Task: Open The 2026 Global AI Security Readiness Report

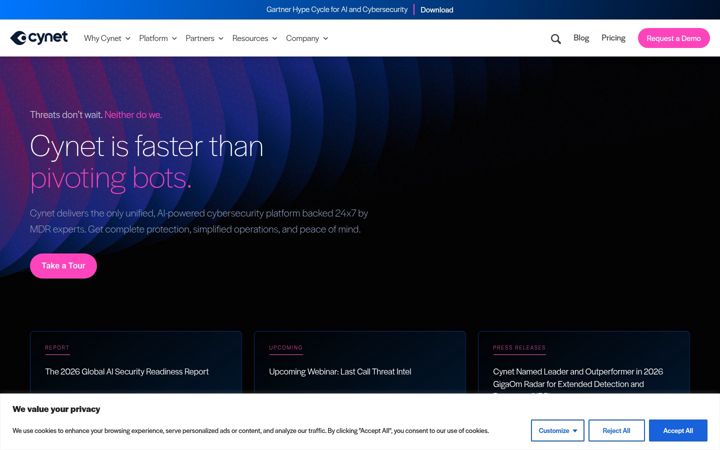Action: 127,371
